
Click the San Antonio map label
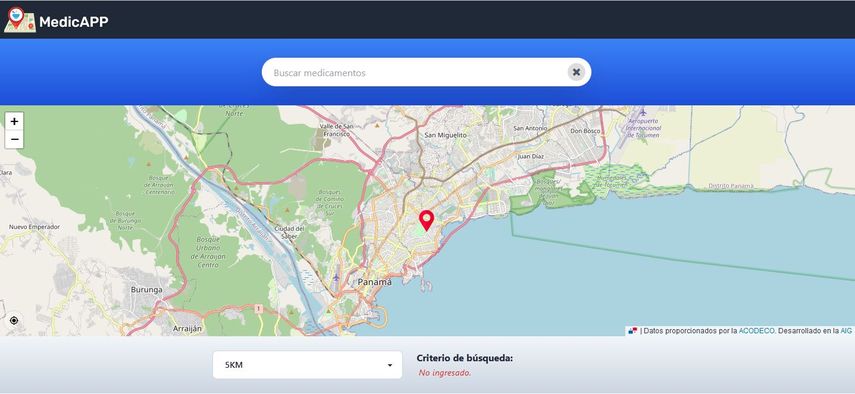point(530,128)
